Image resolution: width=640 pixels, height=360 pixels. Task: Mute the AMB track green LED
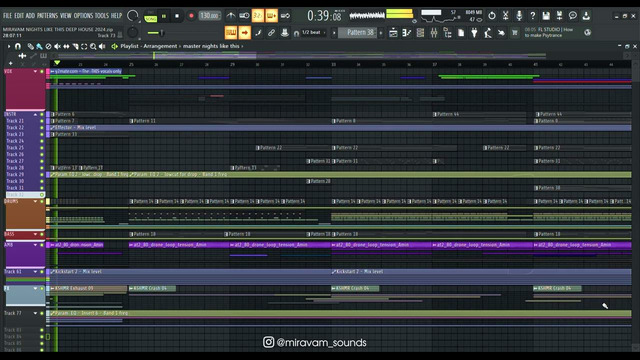[x=42, y=245]
